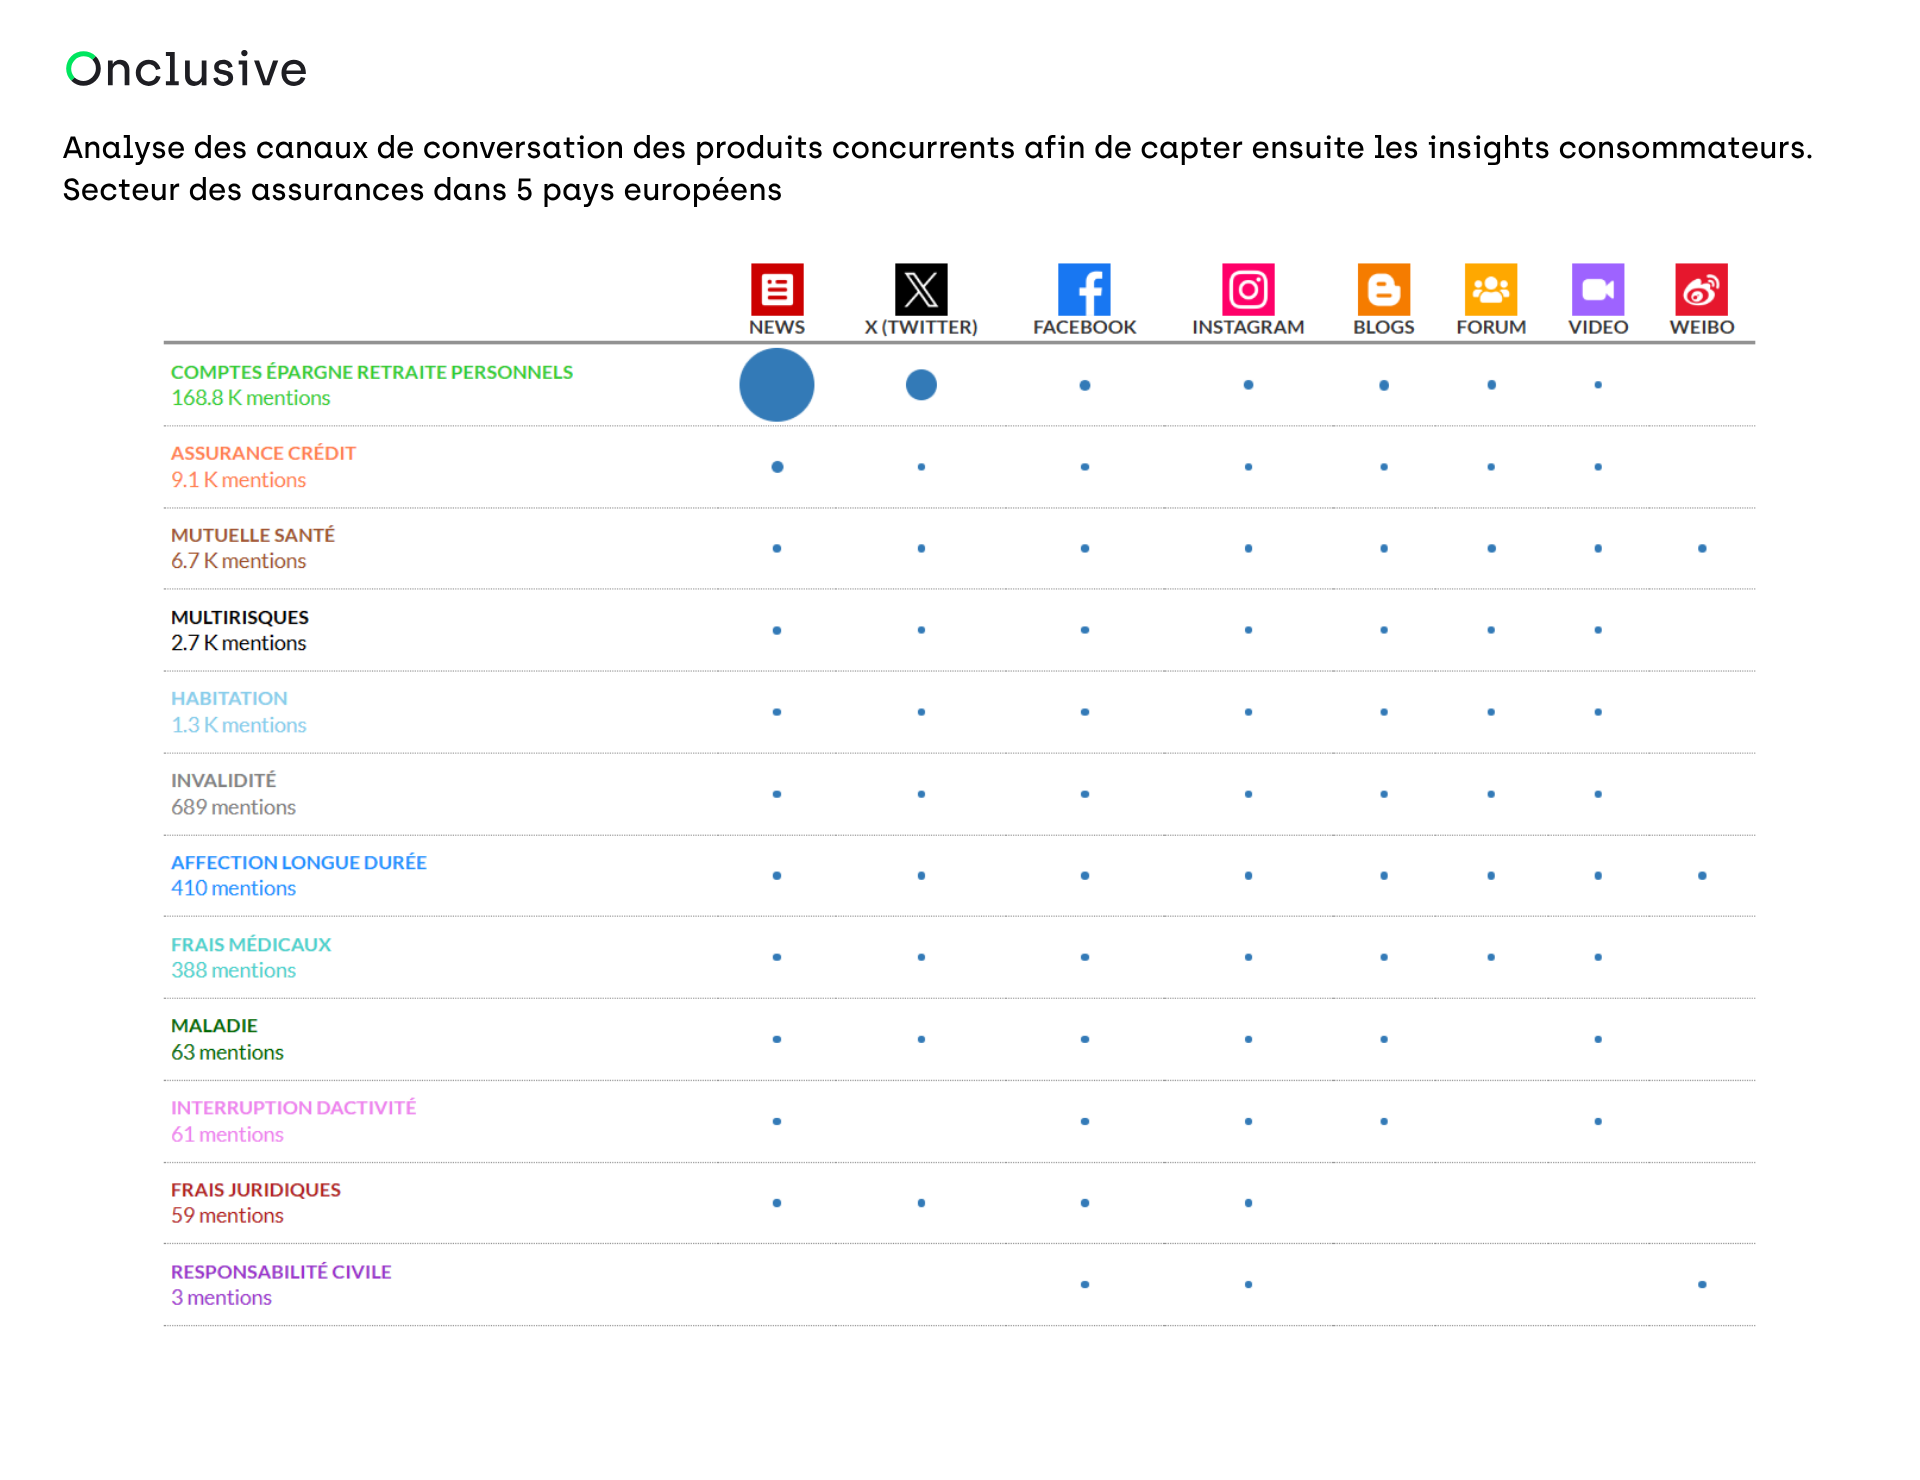The height and width of the screenshot is (1480, 1920).
Task: Click the Weibo data point in Mutuelle Santé row
Action: coord(1701,548)
